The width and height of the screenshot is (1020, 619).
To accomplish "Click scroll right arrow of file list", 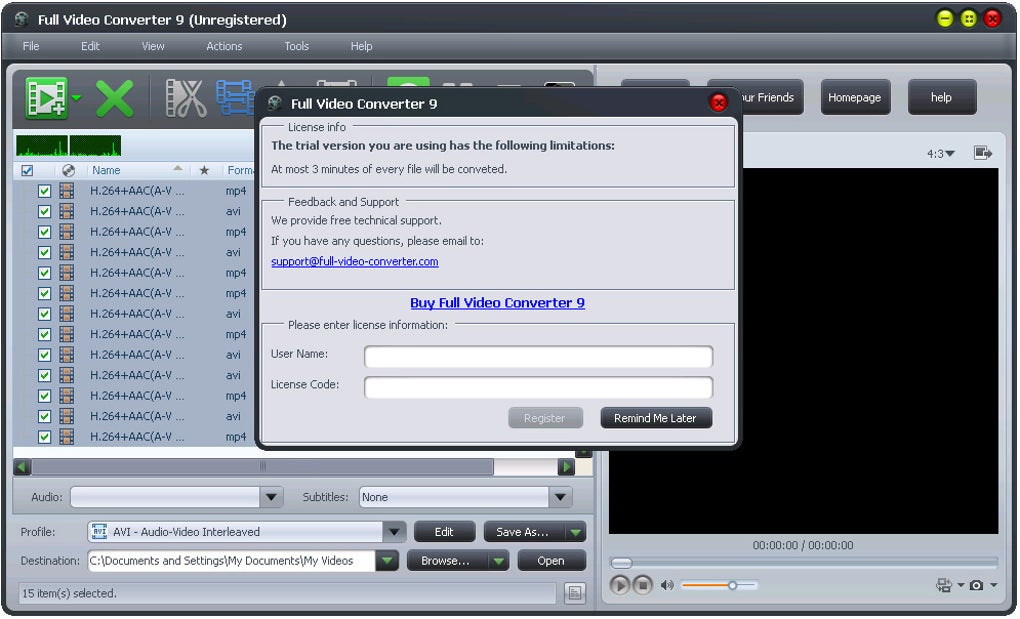I will click(566, 466).
